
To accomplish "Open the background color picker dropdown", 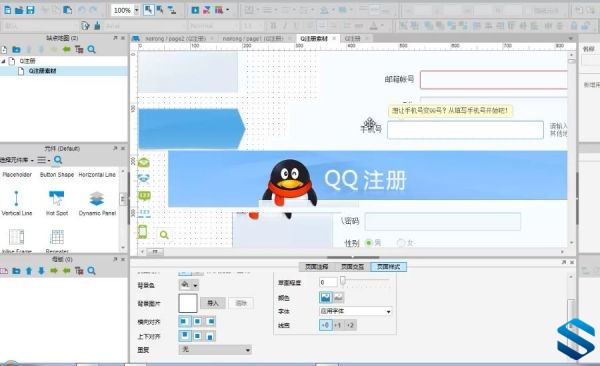I will pyautogui.click(x=189, y=285).
